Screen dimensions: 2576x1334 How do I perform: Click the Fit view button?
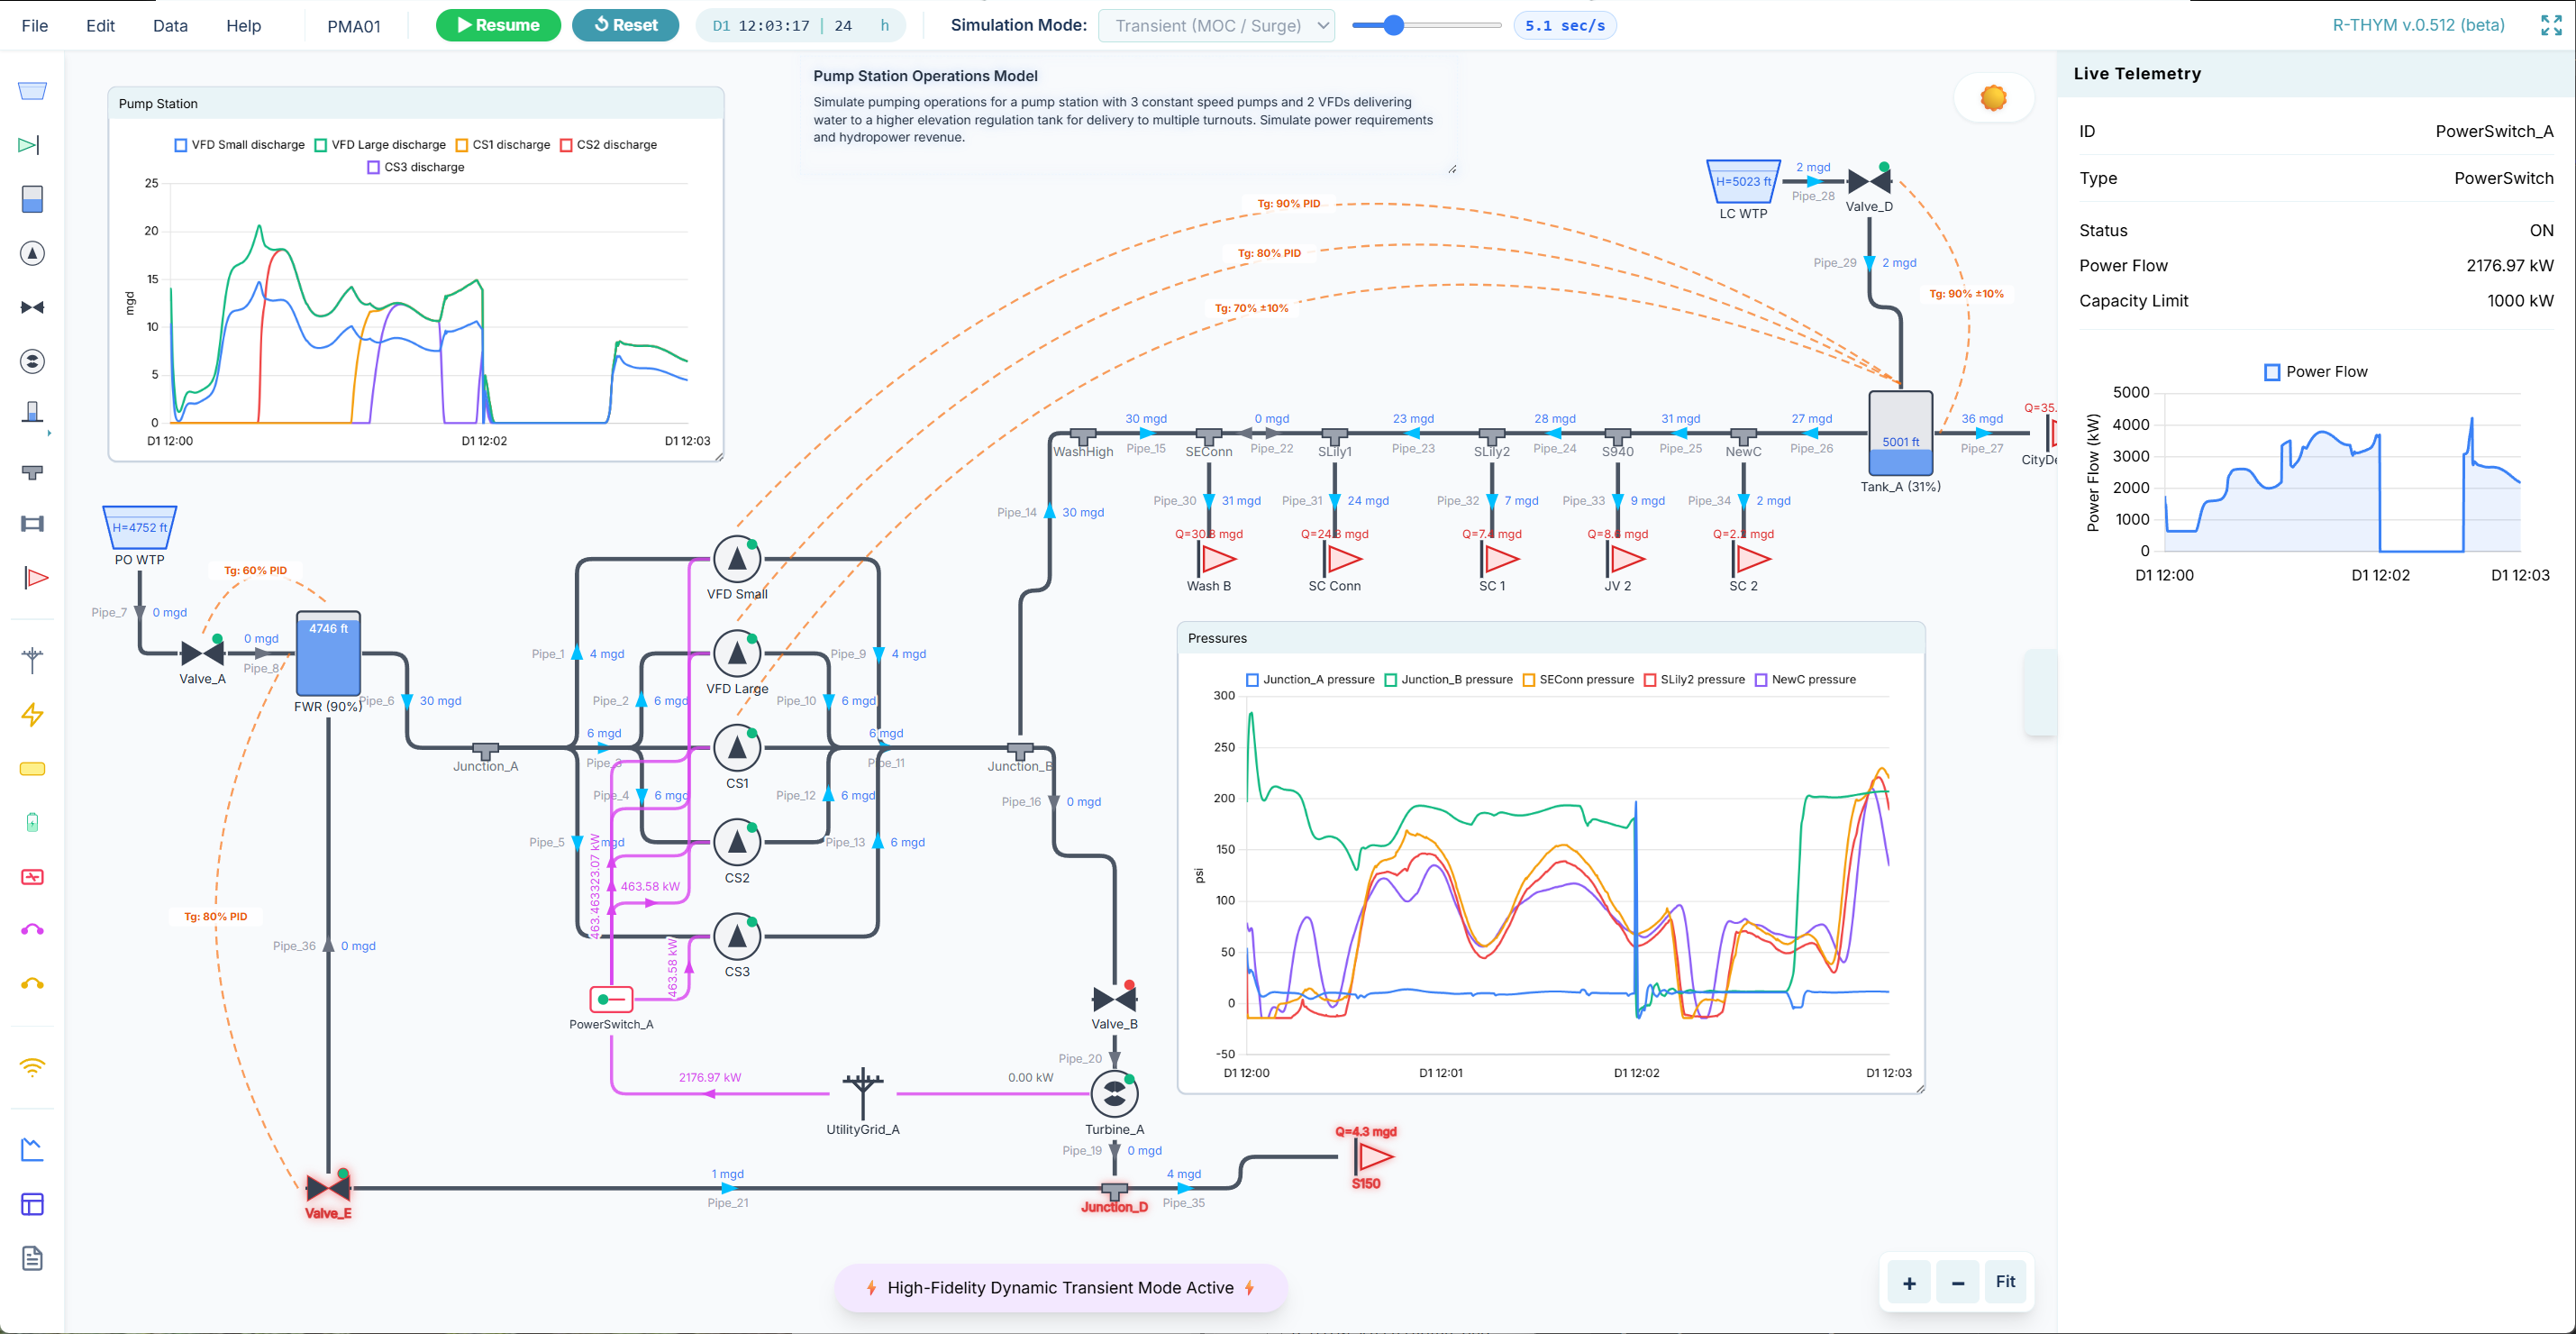tap(2005, 1282)
